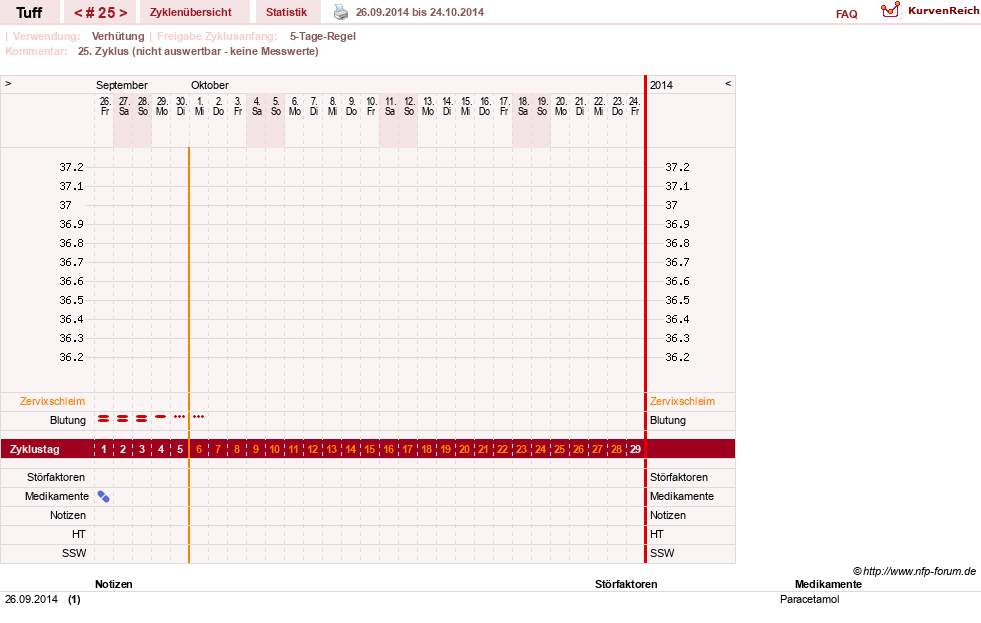981x623 pixels.
Task: Click the left HT row label
Action: 79,534
